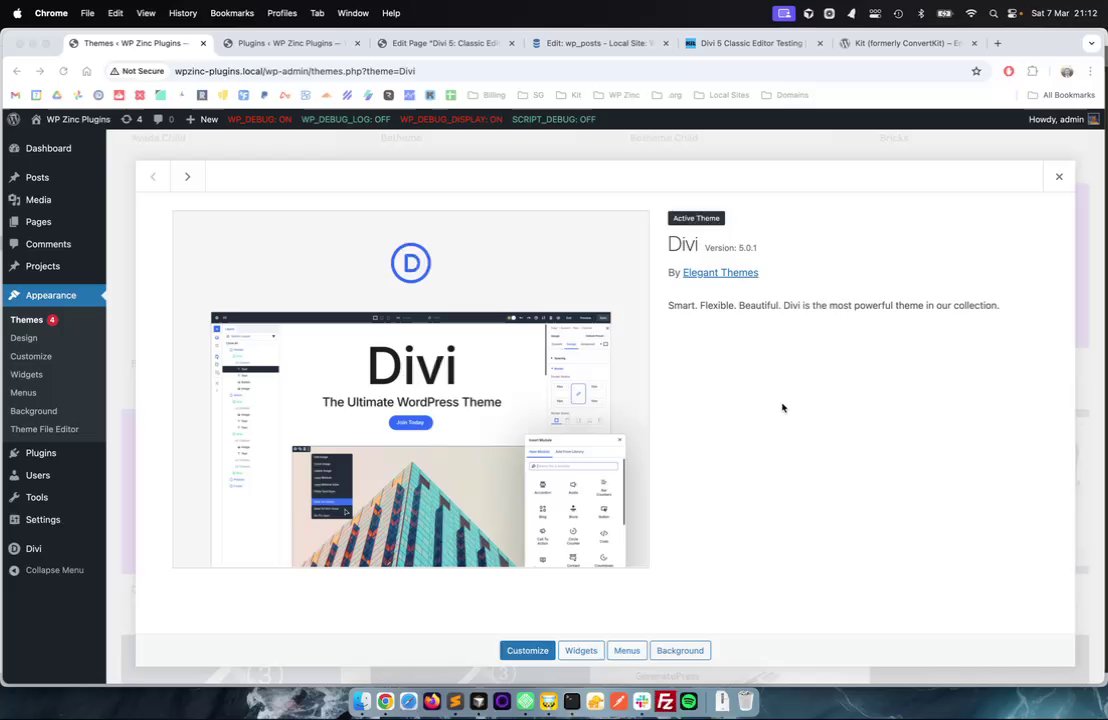Screen dimensions: 1108x720
Task: Click the blue Customize button
Action: click(527, 651)
